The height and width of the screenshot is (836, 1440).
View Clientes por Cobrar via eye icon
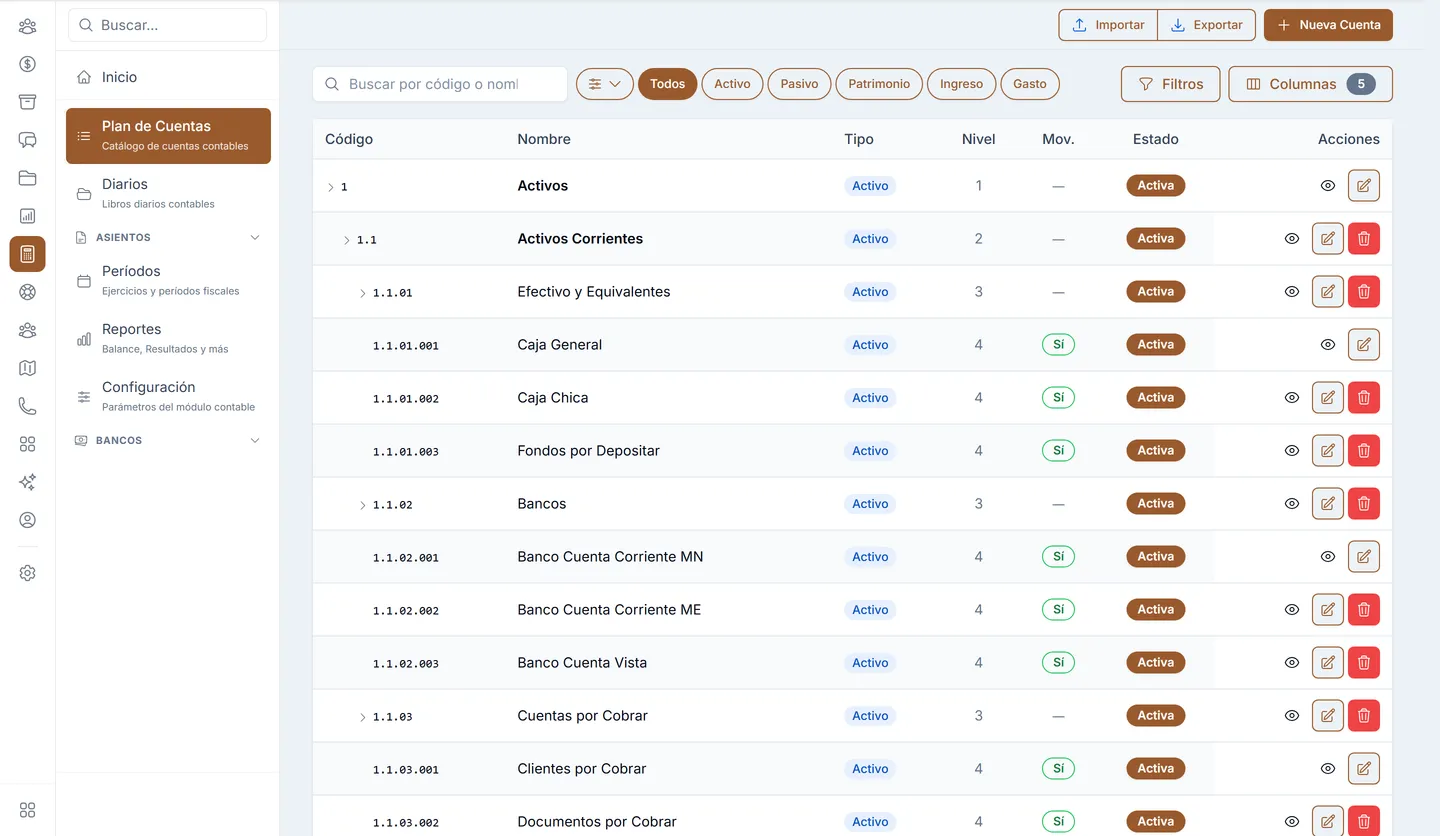click(1328, 769)
